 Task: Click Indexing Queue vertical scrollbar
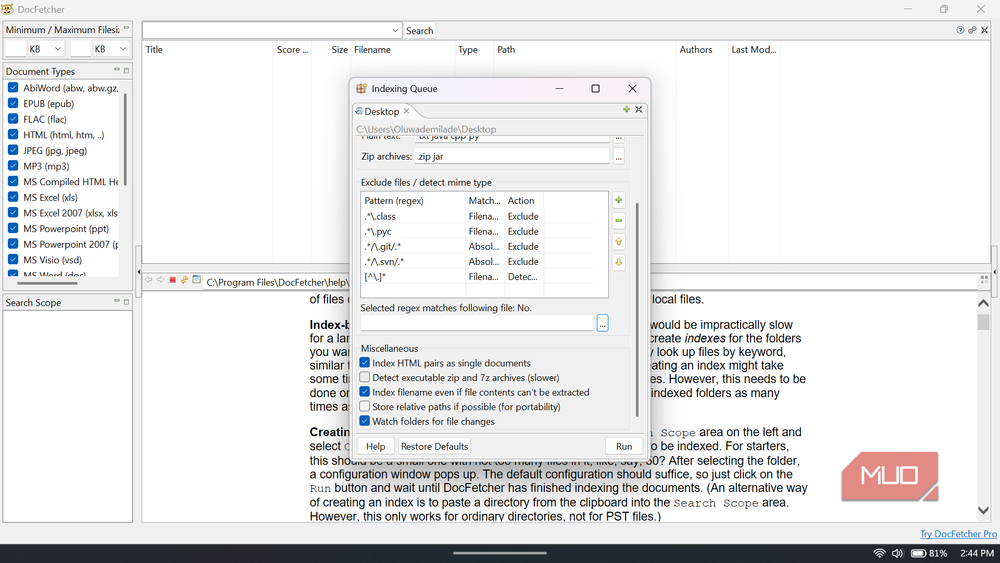point(636,309)
